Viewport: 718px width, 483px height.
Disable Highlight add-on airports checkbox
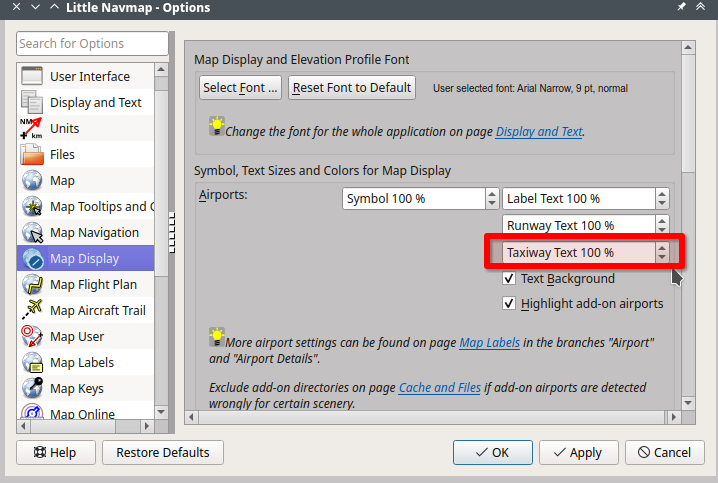click(x=509, y=304)
